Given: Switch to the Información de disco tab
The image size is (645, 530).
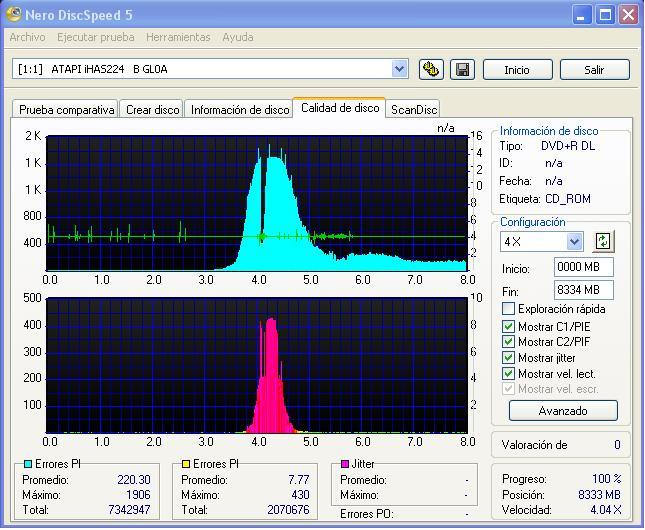Looking at the screenshot, I should (x=240, y=110).
